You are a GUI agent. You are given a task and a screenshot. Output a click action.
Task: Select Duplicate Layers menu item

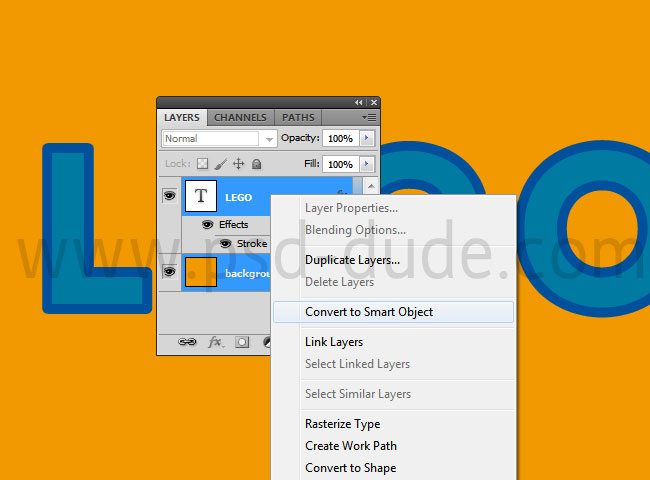click(393, 260)
